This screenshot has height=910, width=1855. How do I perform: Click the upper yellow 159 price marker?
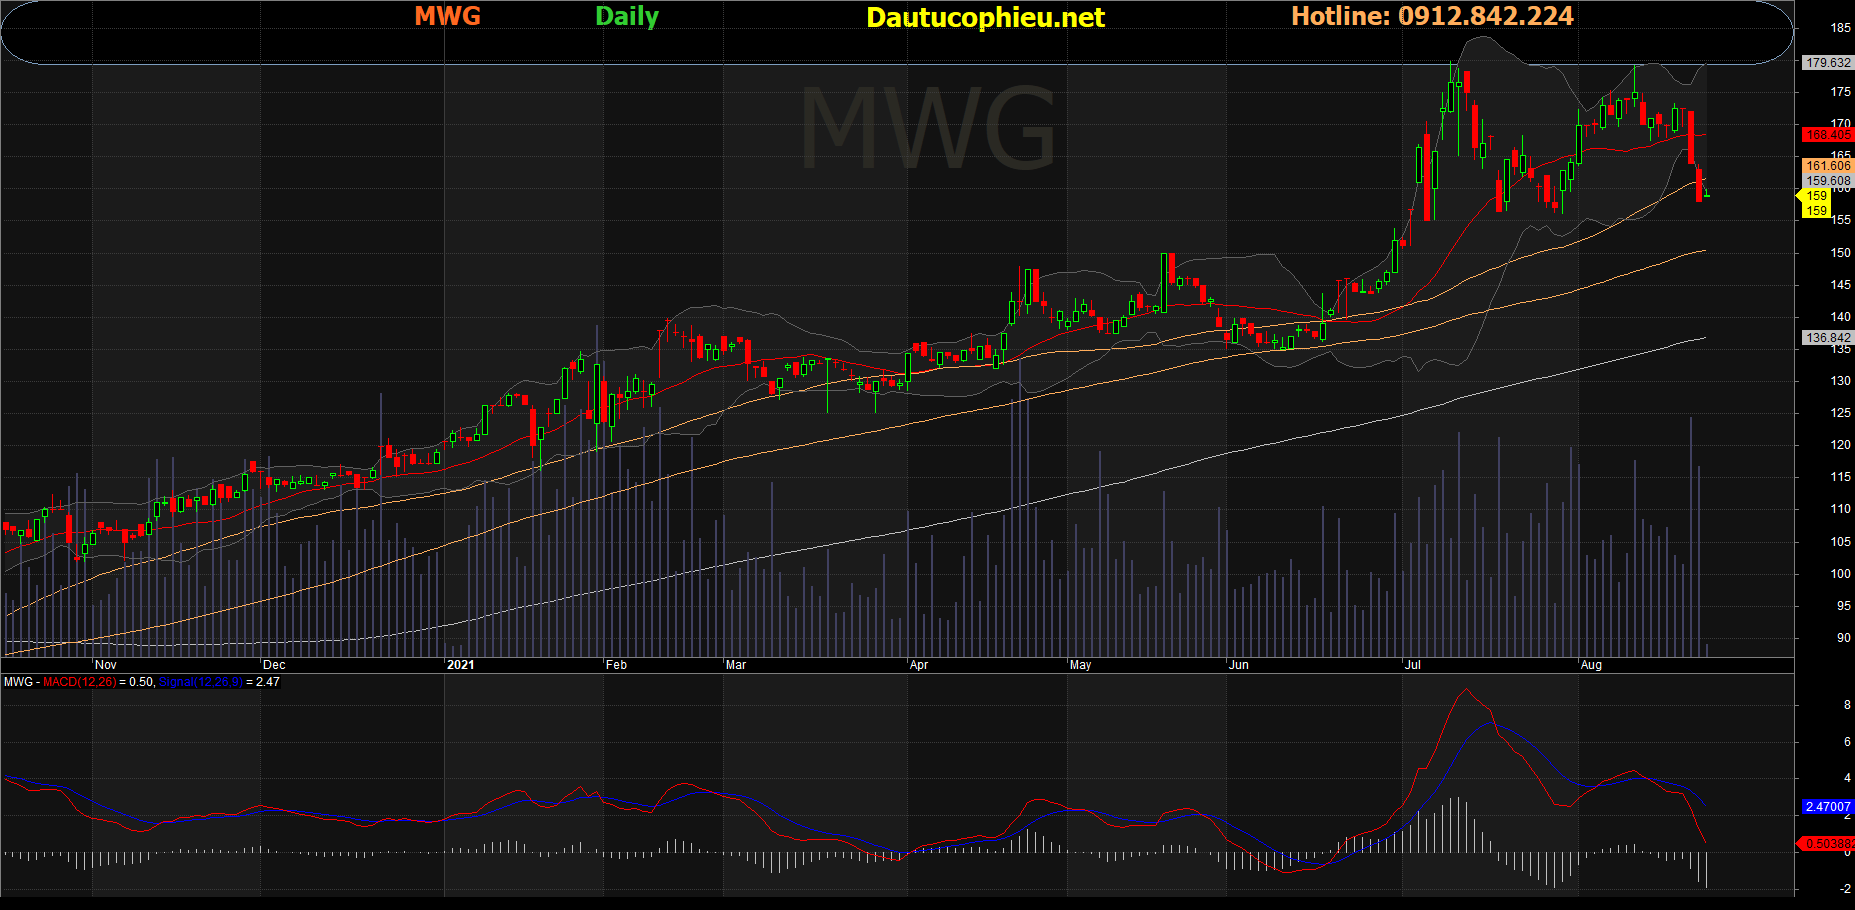(1816, 196)
